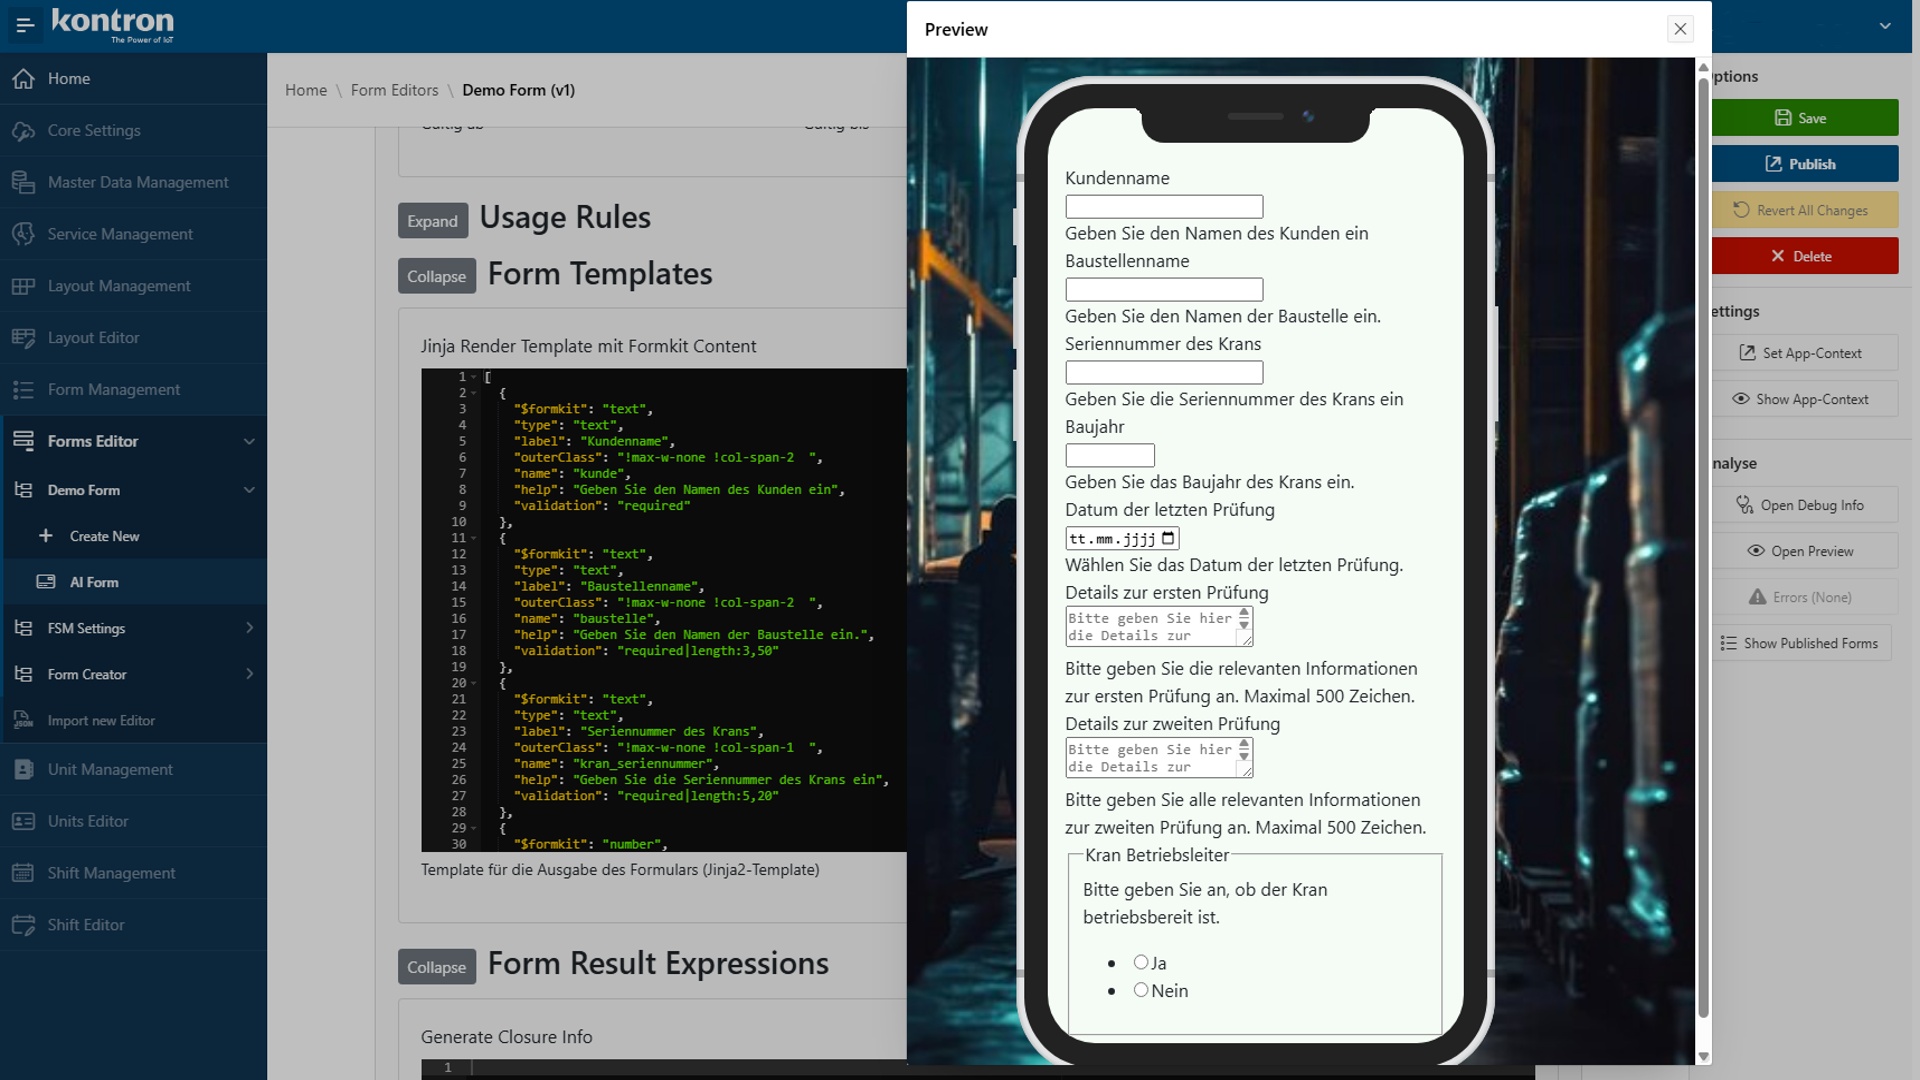The image size is (1920, 1080).
Task: Collapse the Form Templates section
Action: pos(436,276)
